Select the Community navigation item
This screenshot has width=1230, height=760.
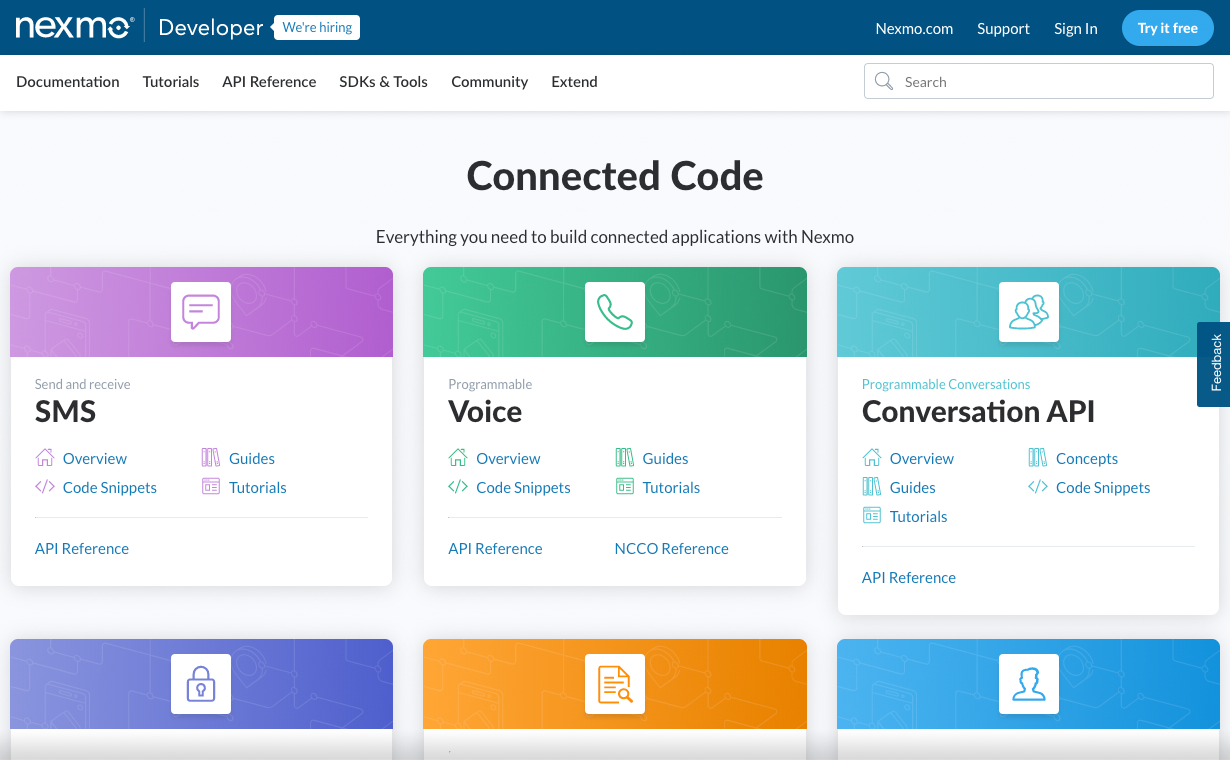(489, 82)
